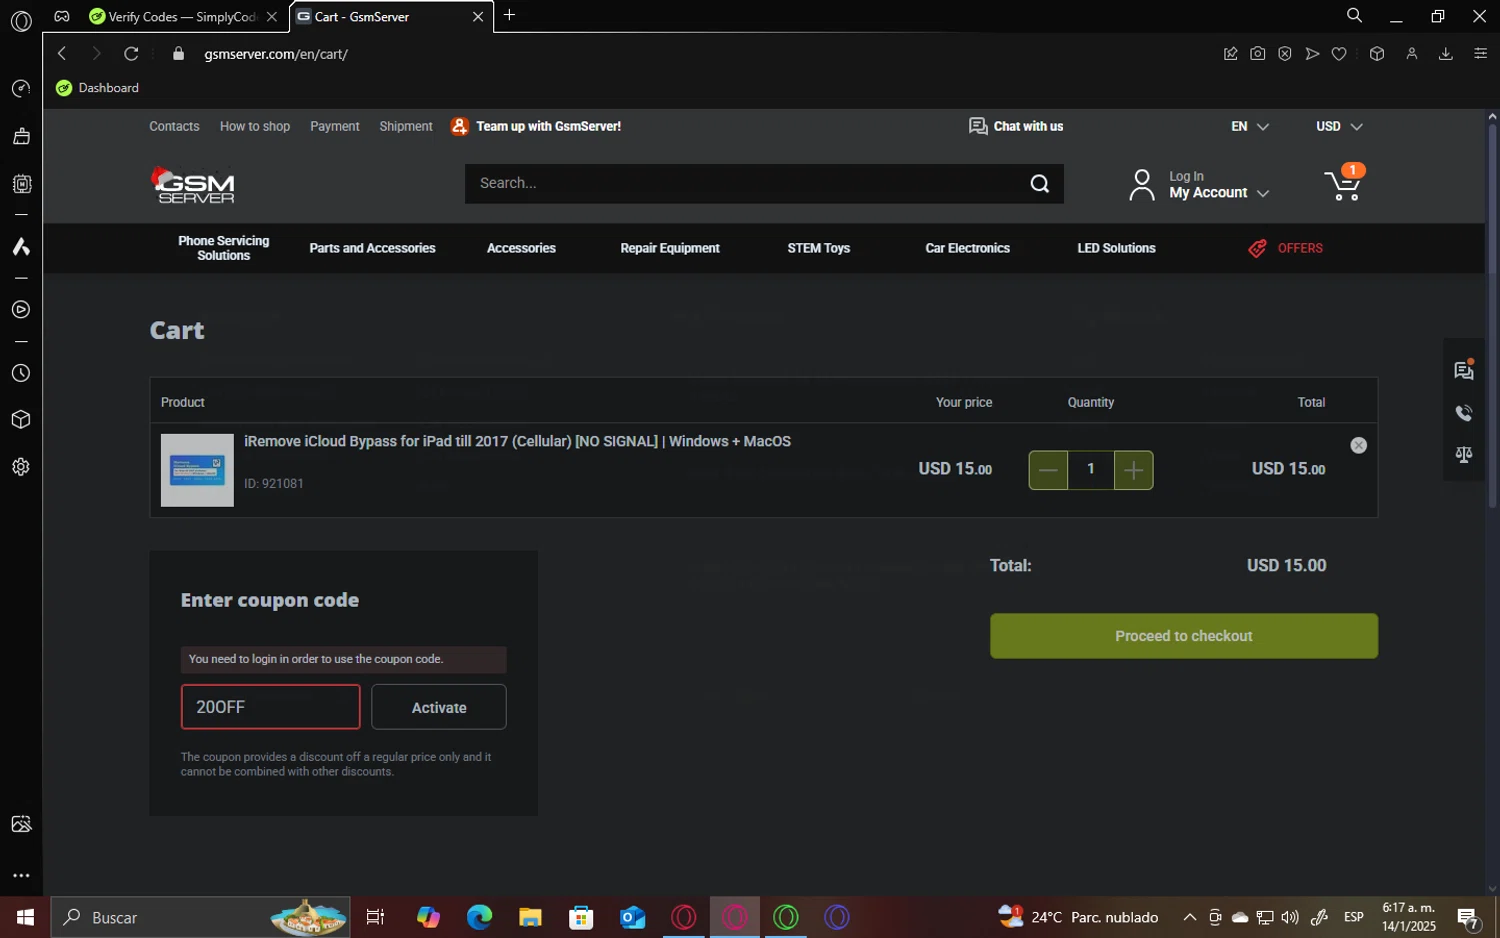Open Parts and Accessories menu

tap(372, 248)
